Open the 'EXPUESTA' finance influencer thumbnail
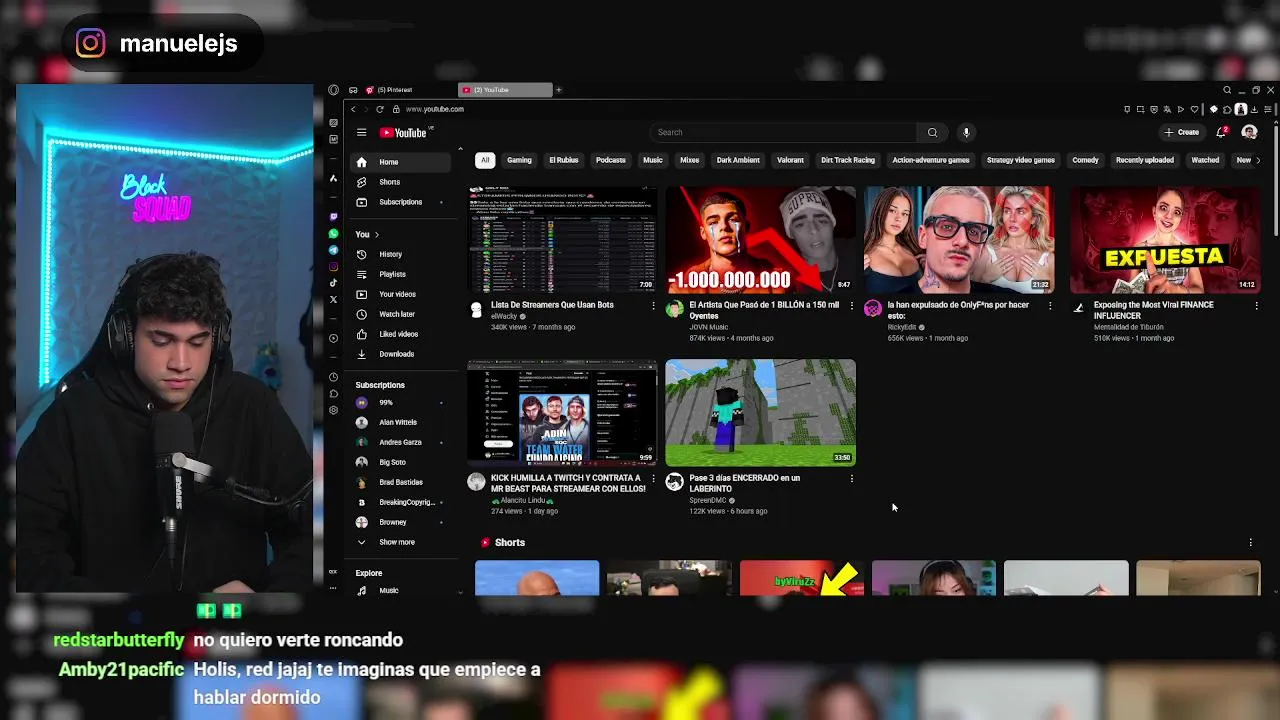The height and width of the screenshot is (720, 1280). pyautogui.click(x=1165, y=239)
